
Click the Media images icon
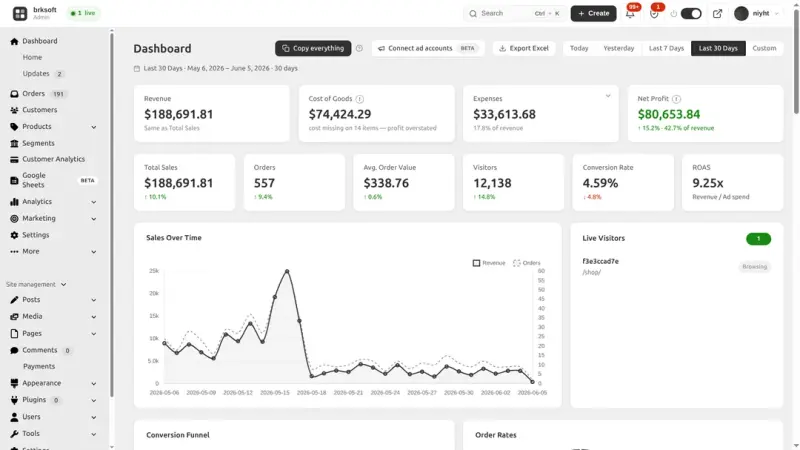[x=14, y=317]
